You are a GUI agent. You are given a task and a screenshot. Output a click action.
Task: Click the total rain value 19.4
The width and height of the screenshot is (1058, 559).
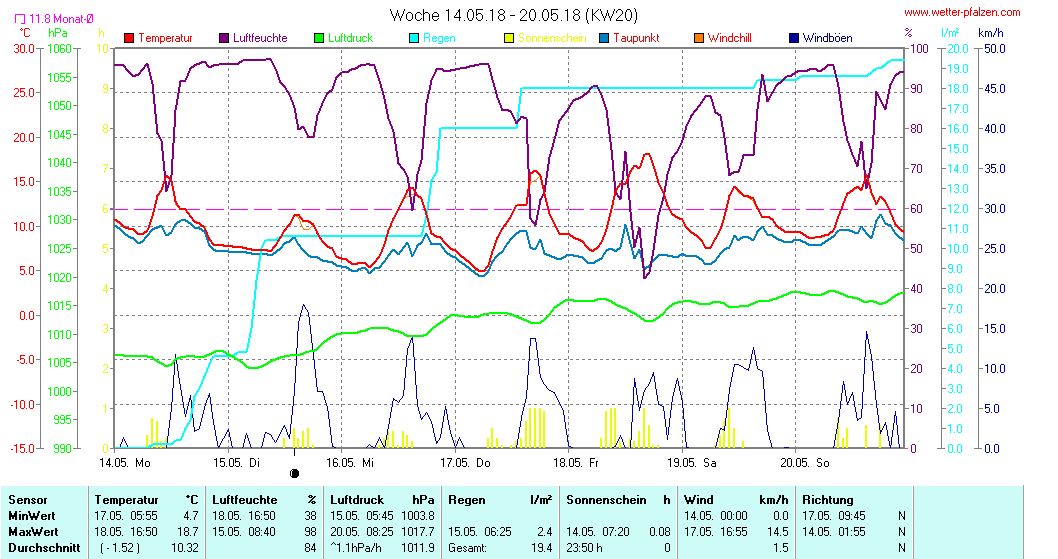pos(542,548)
